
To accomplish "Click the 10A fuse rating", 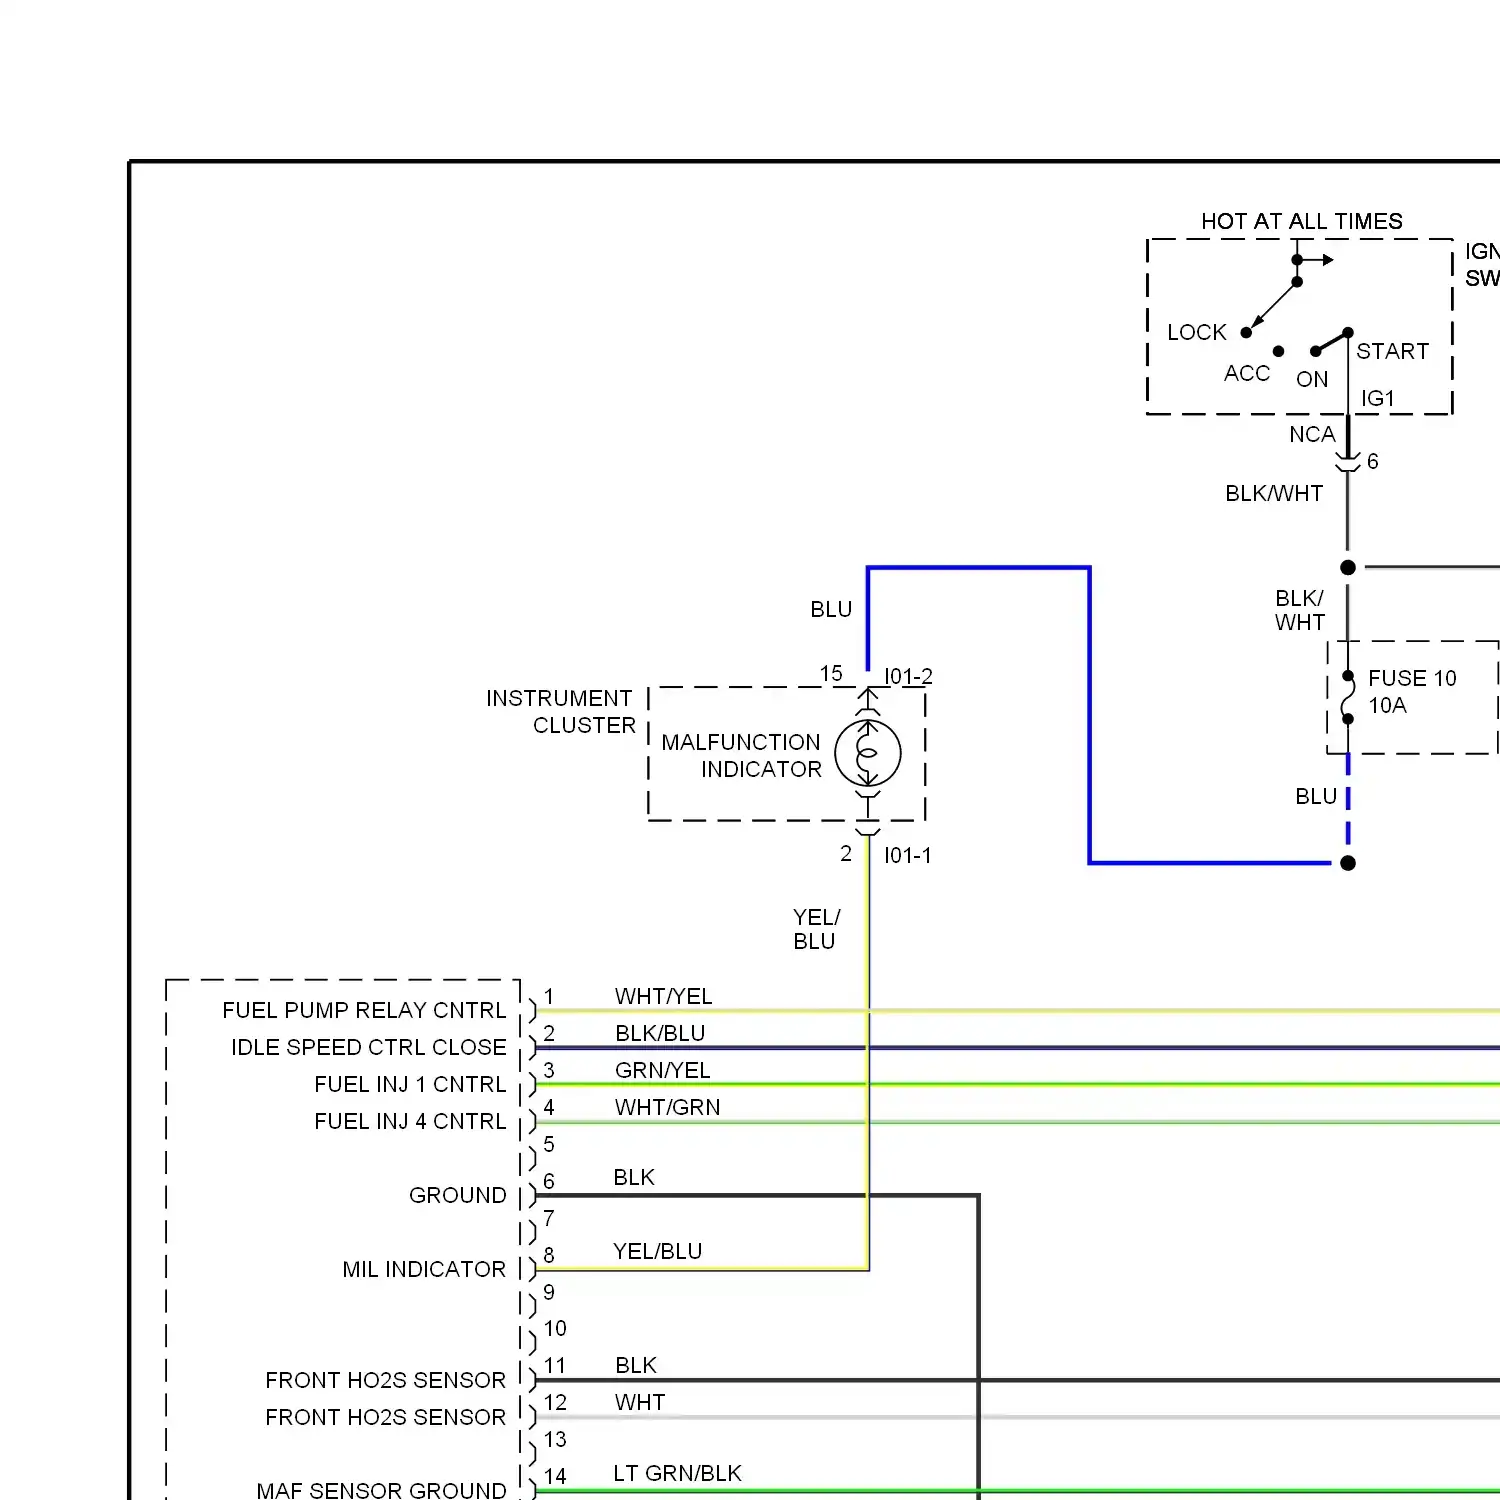I will pos(1387,705).
